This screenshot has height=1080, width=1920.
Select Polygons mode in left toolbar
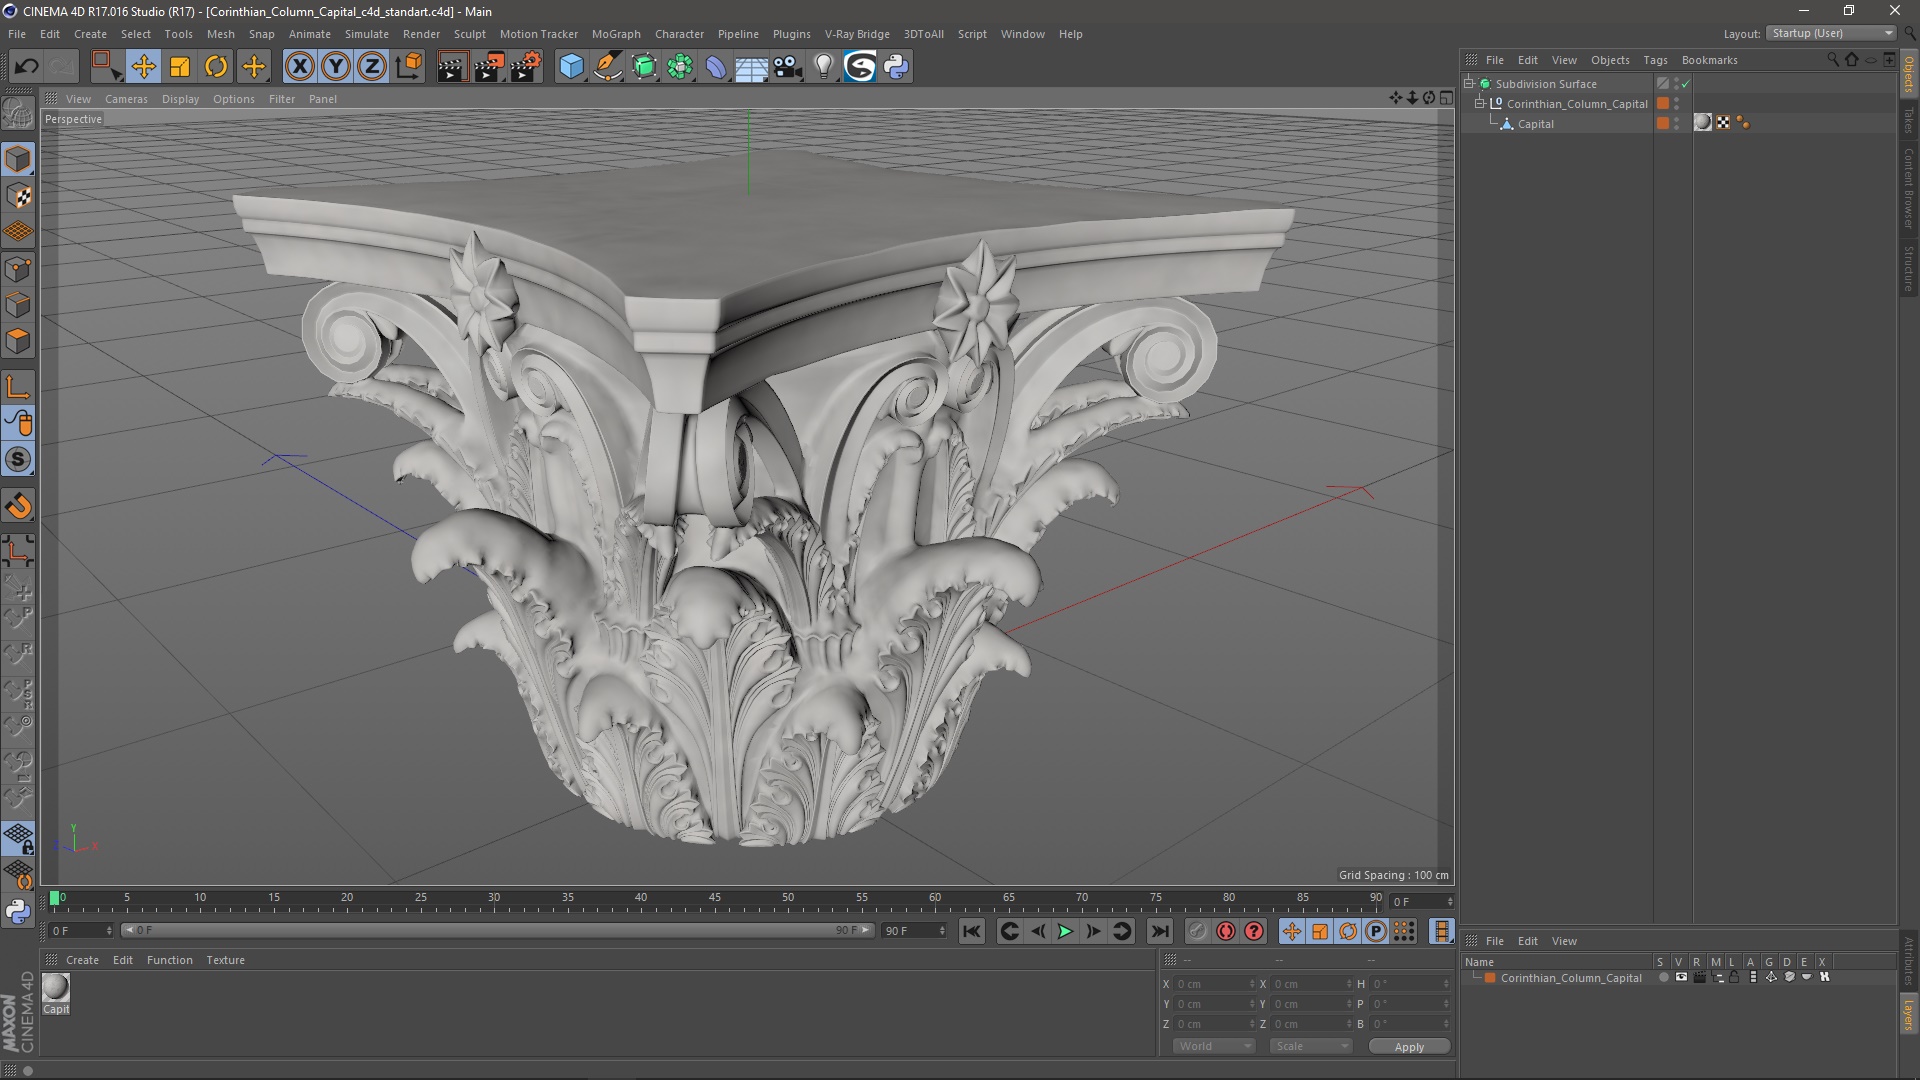pos(18,341)
